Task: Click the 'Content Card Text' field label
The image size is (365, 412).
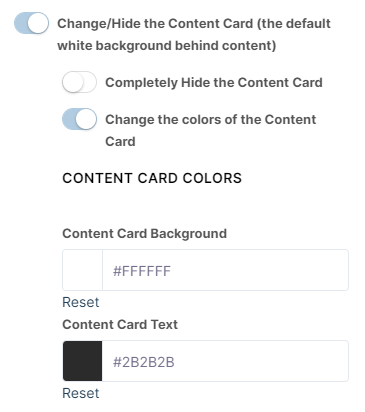Action: click(x=120, y=324)
